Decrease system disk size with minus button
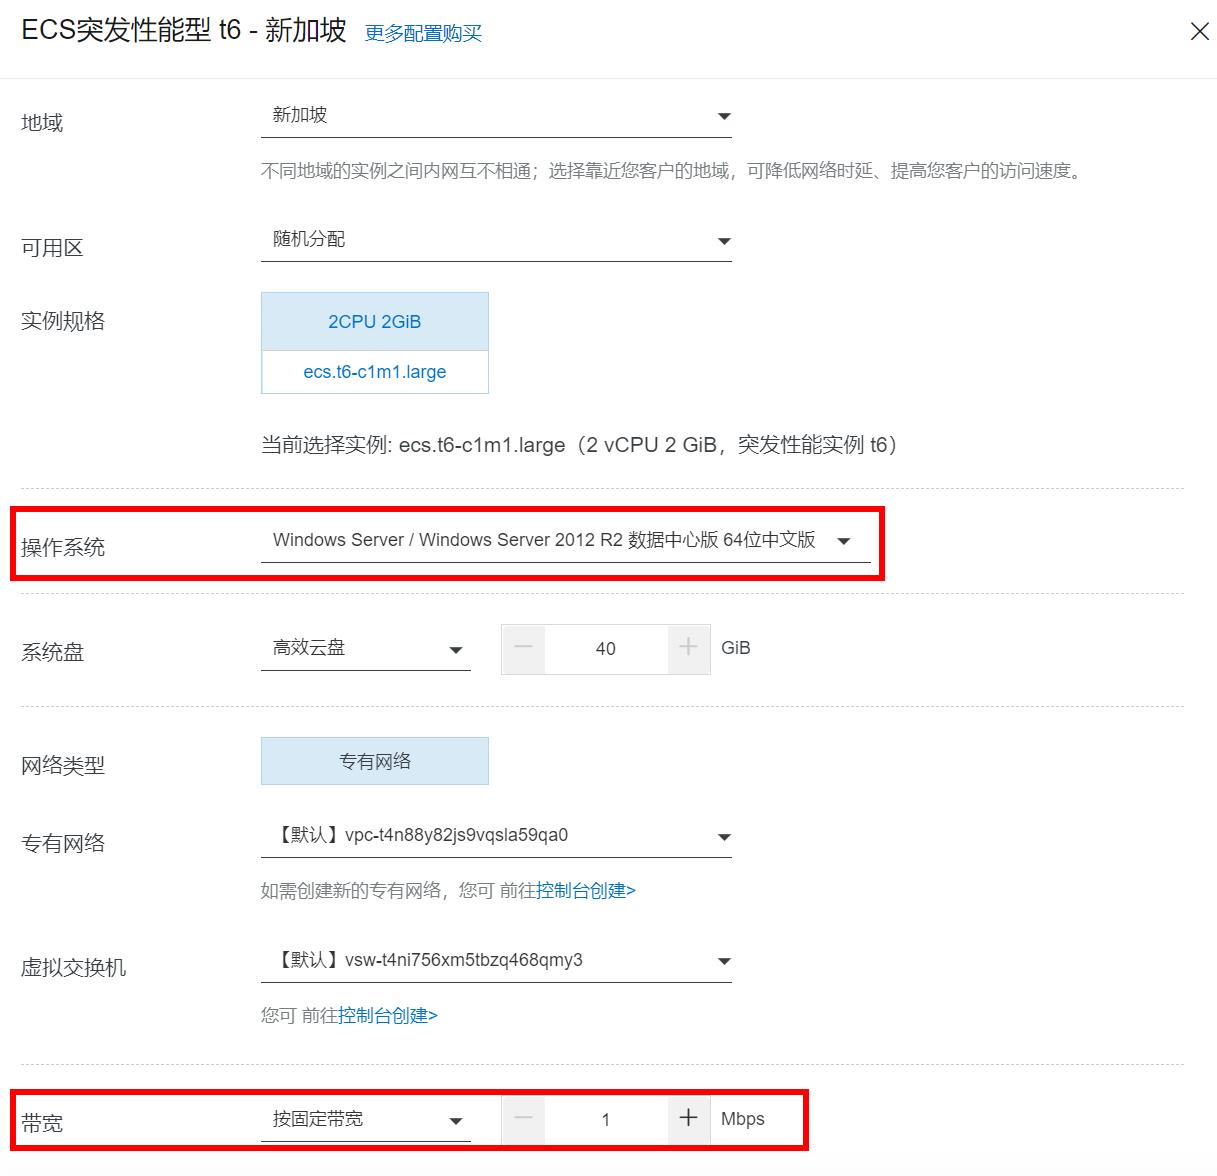The width and height of the screenshot is (1217, 1176). [x=523, y=648]
